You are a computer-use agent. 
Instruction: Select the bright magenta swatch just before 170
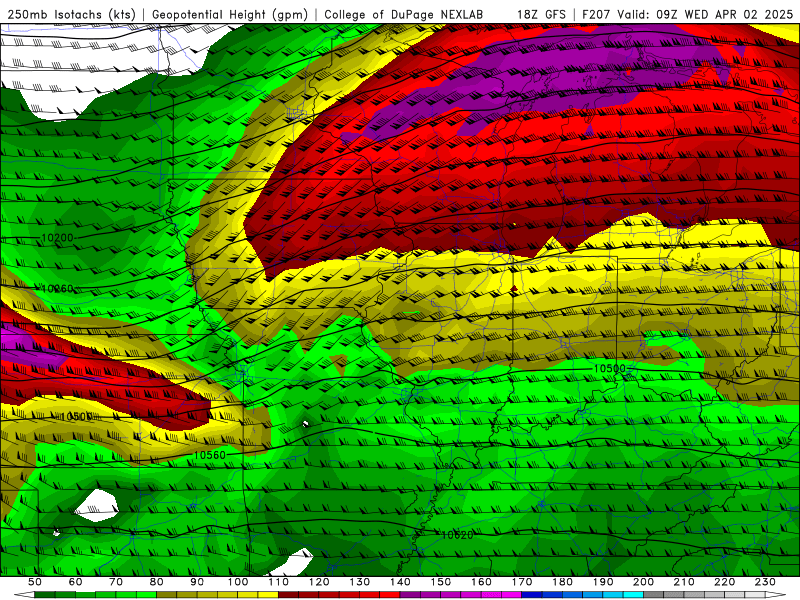(x=512, y=594)
